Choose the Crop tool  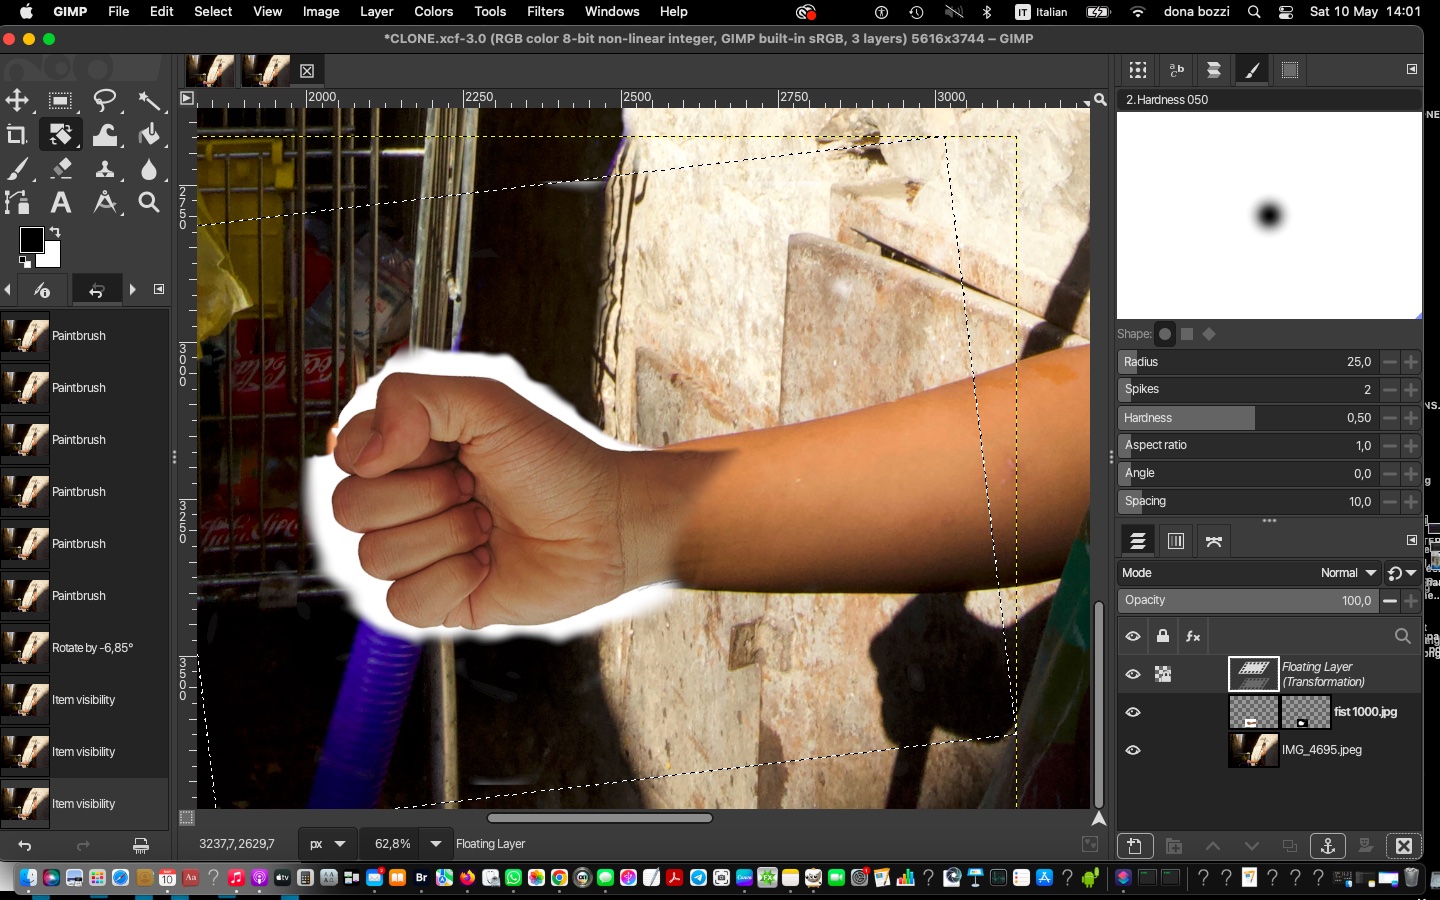pyautogui.click(x=17, y=135)
